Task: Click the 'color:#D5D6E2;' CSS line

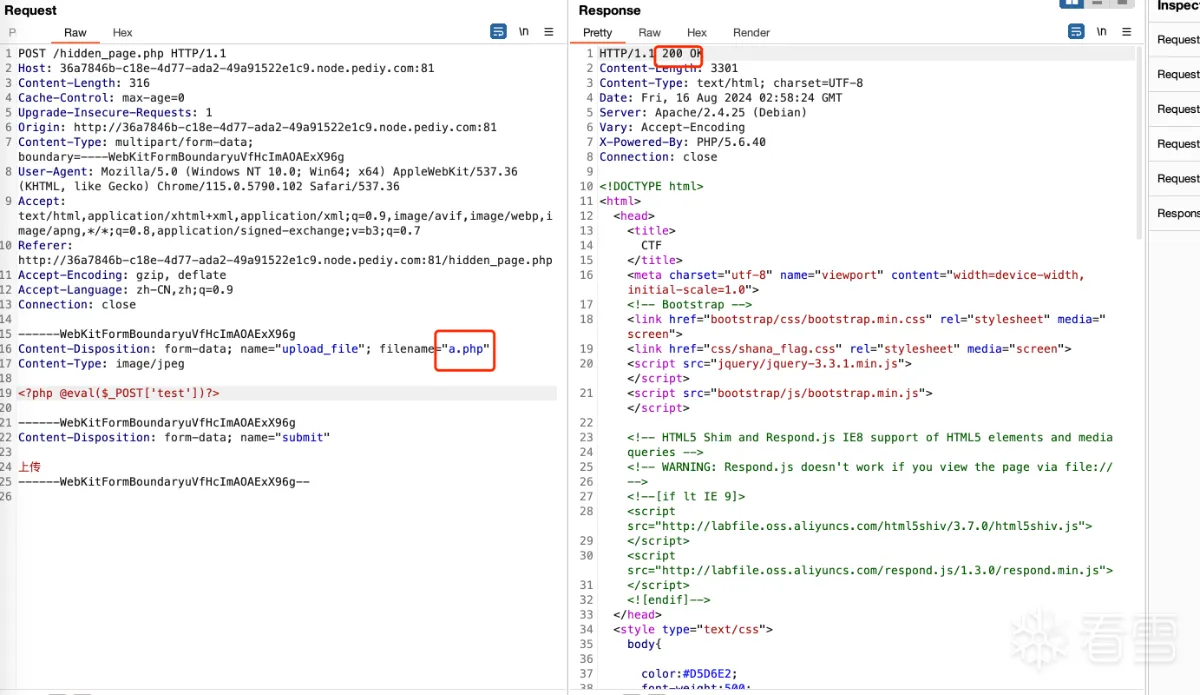Action: pyautogui.click(x=690, y=673)
